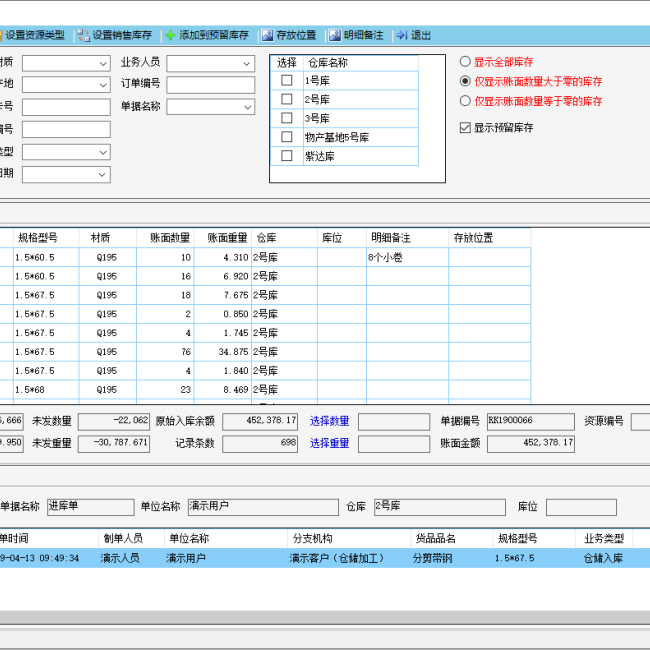Check the 2号库 warehouse checkbox
The height and width of the screenshot is (650, 650).
pos(286,99)
